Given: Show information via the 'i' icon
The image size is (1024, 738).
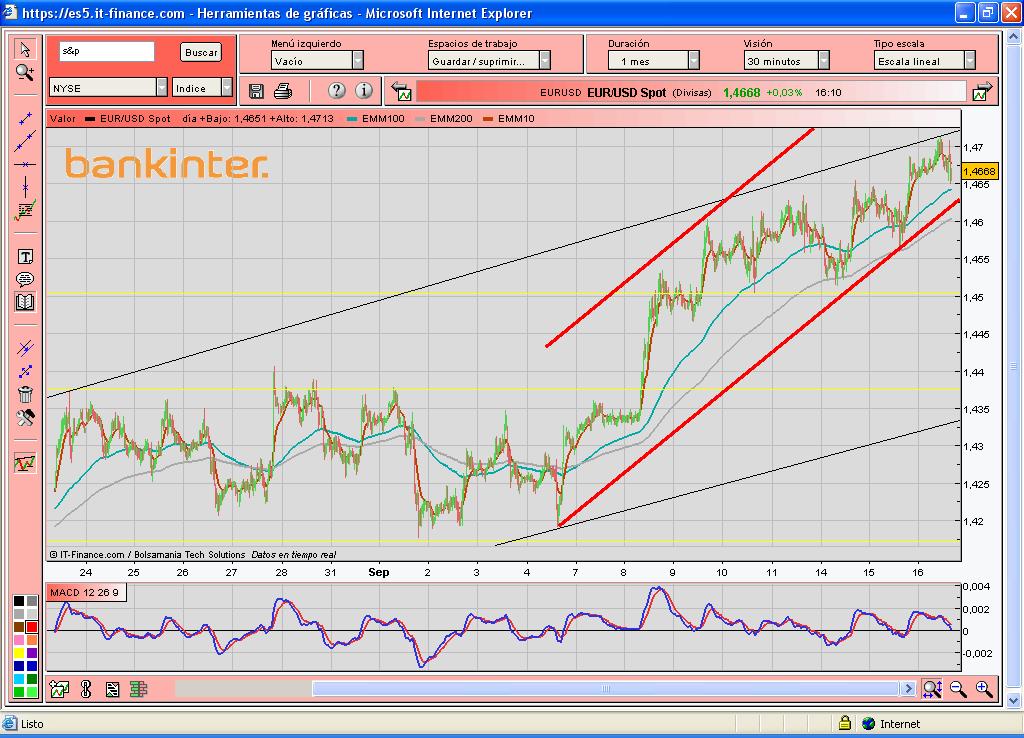Looking at the screenshot, I should 364,91.
